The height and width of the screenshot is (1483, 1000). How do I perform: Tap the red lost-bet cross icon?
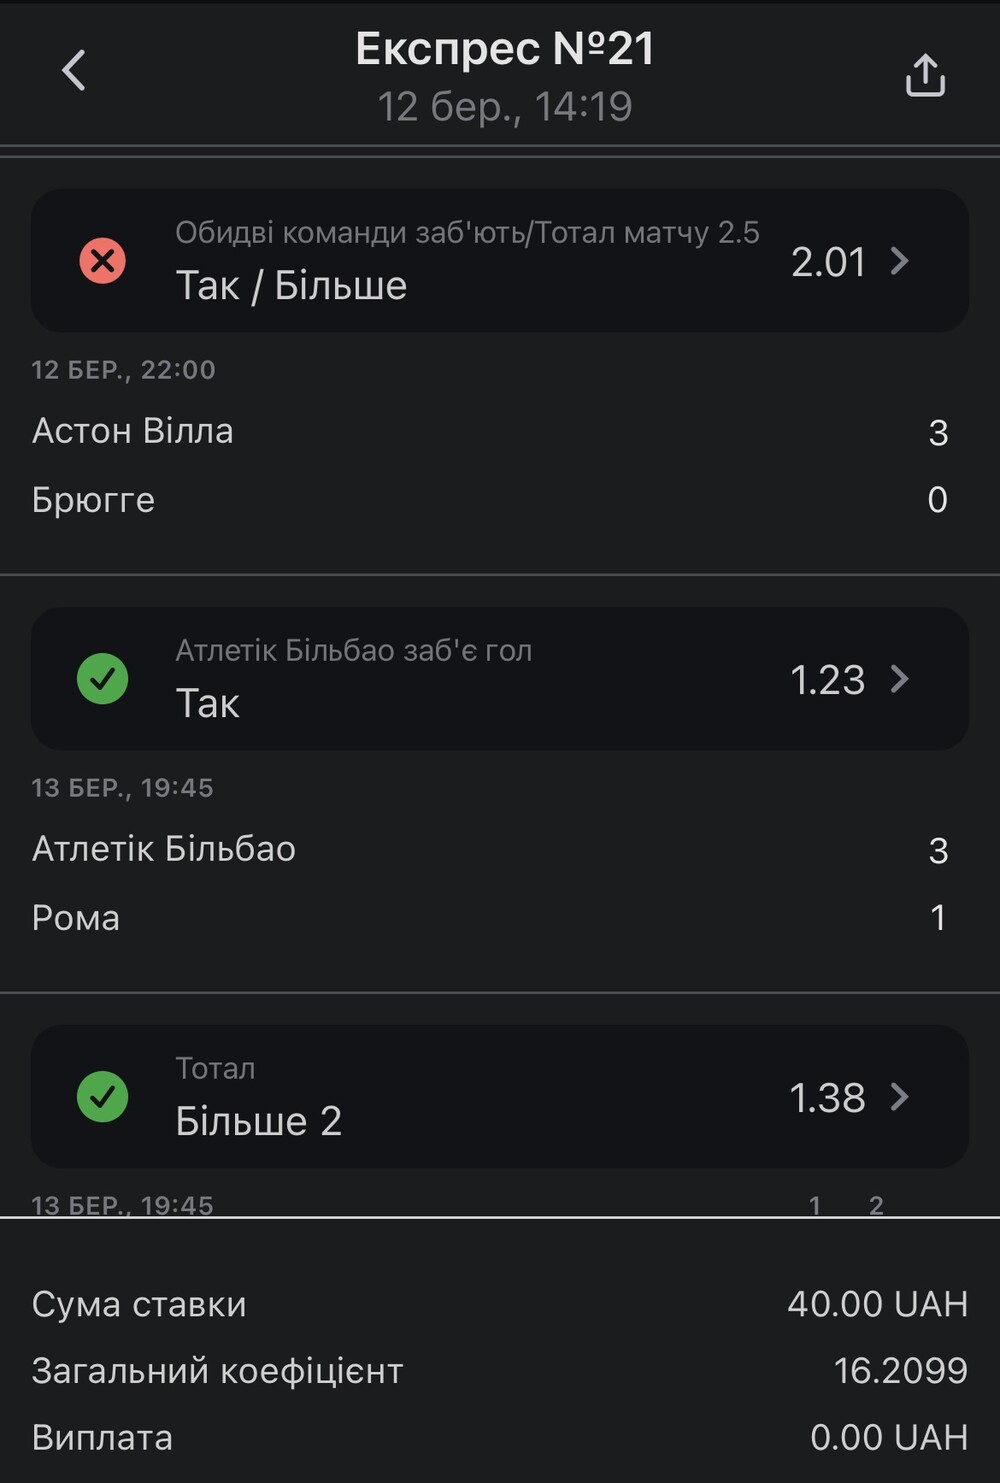point(102,261)
